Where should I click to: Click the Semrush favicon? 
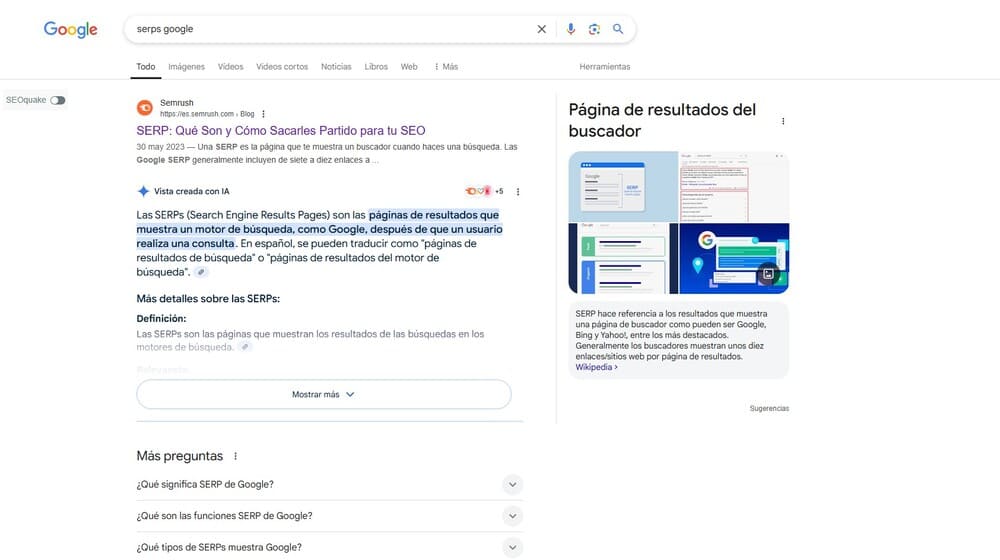pyautogui.click(x=145, y=108)
